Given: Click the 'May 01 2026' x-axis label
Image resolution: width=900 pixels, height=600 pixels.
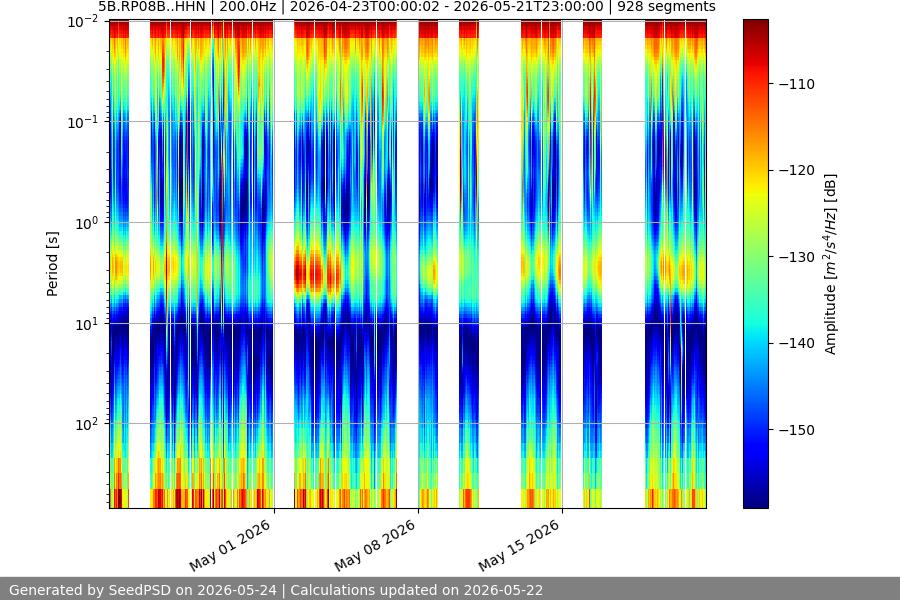Looking at the screenshot, I should 230,545.
